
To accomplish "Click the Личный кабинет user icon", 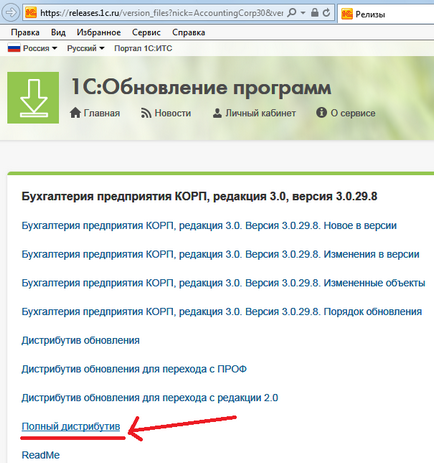I will point(217,113).
